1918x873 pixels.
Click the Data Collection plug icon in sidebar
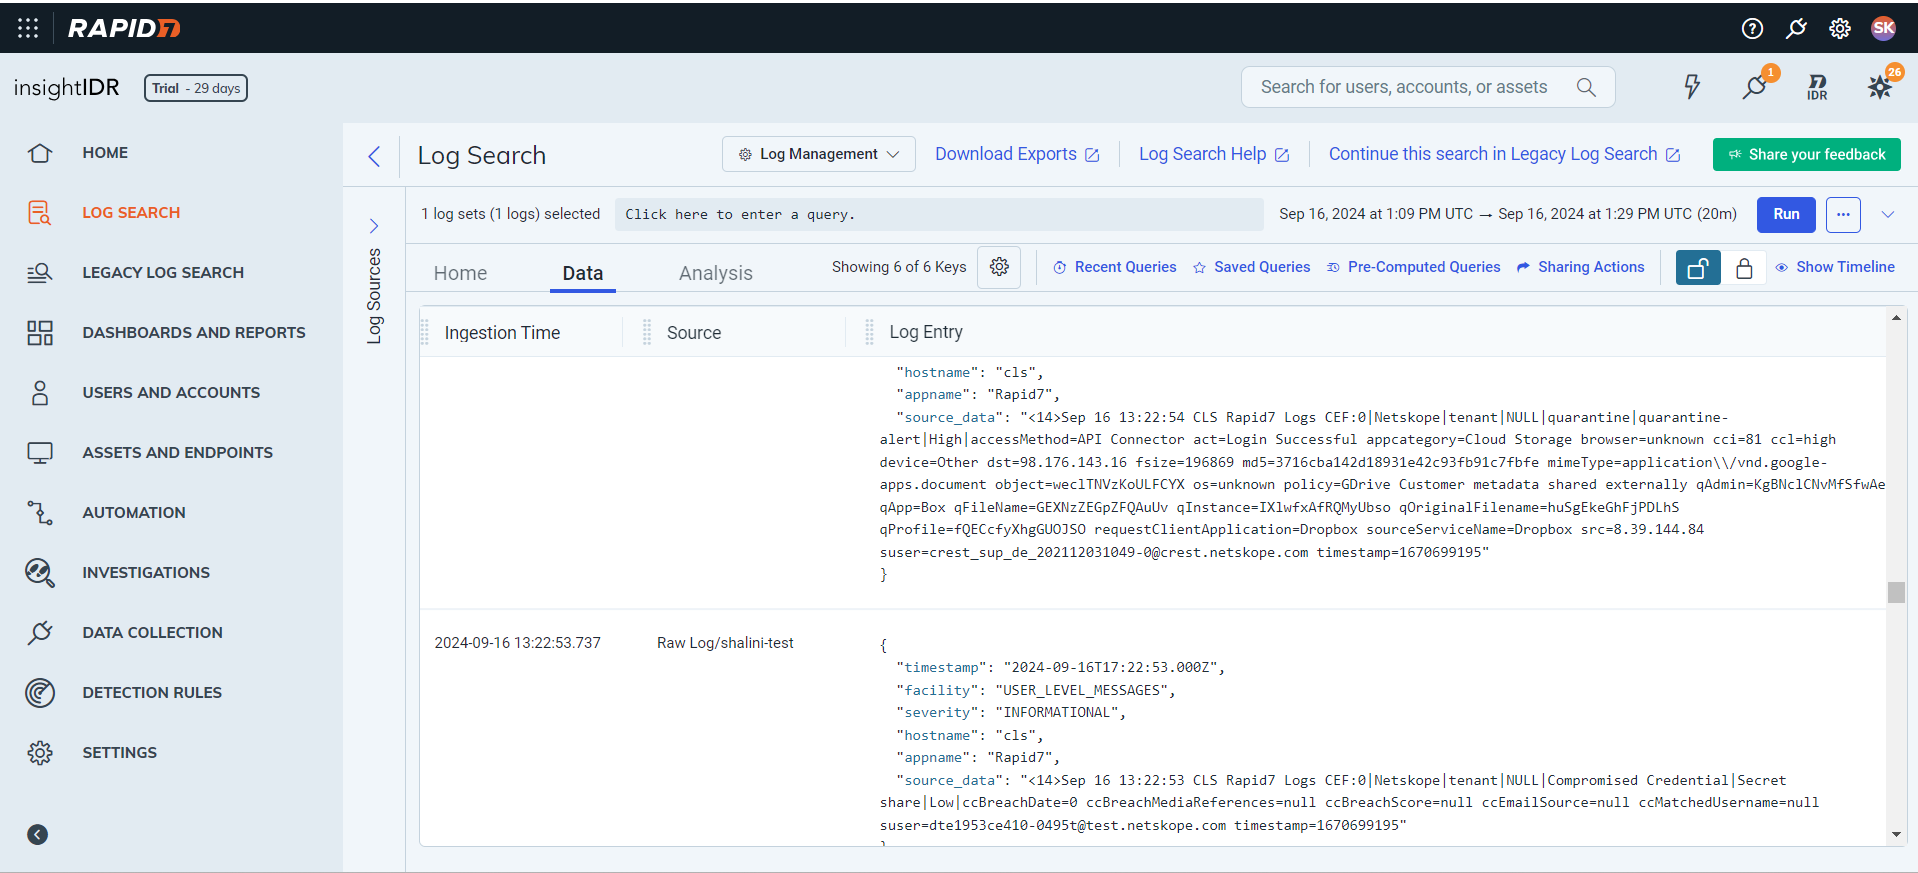[x=40, y=633]
